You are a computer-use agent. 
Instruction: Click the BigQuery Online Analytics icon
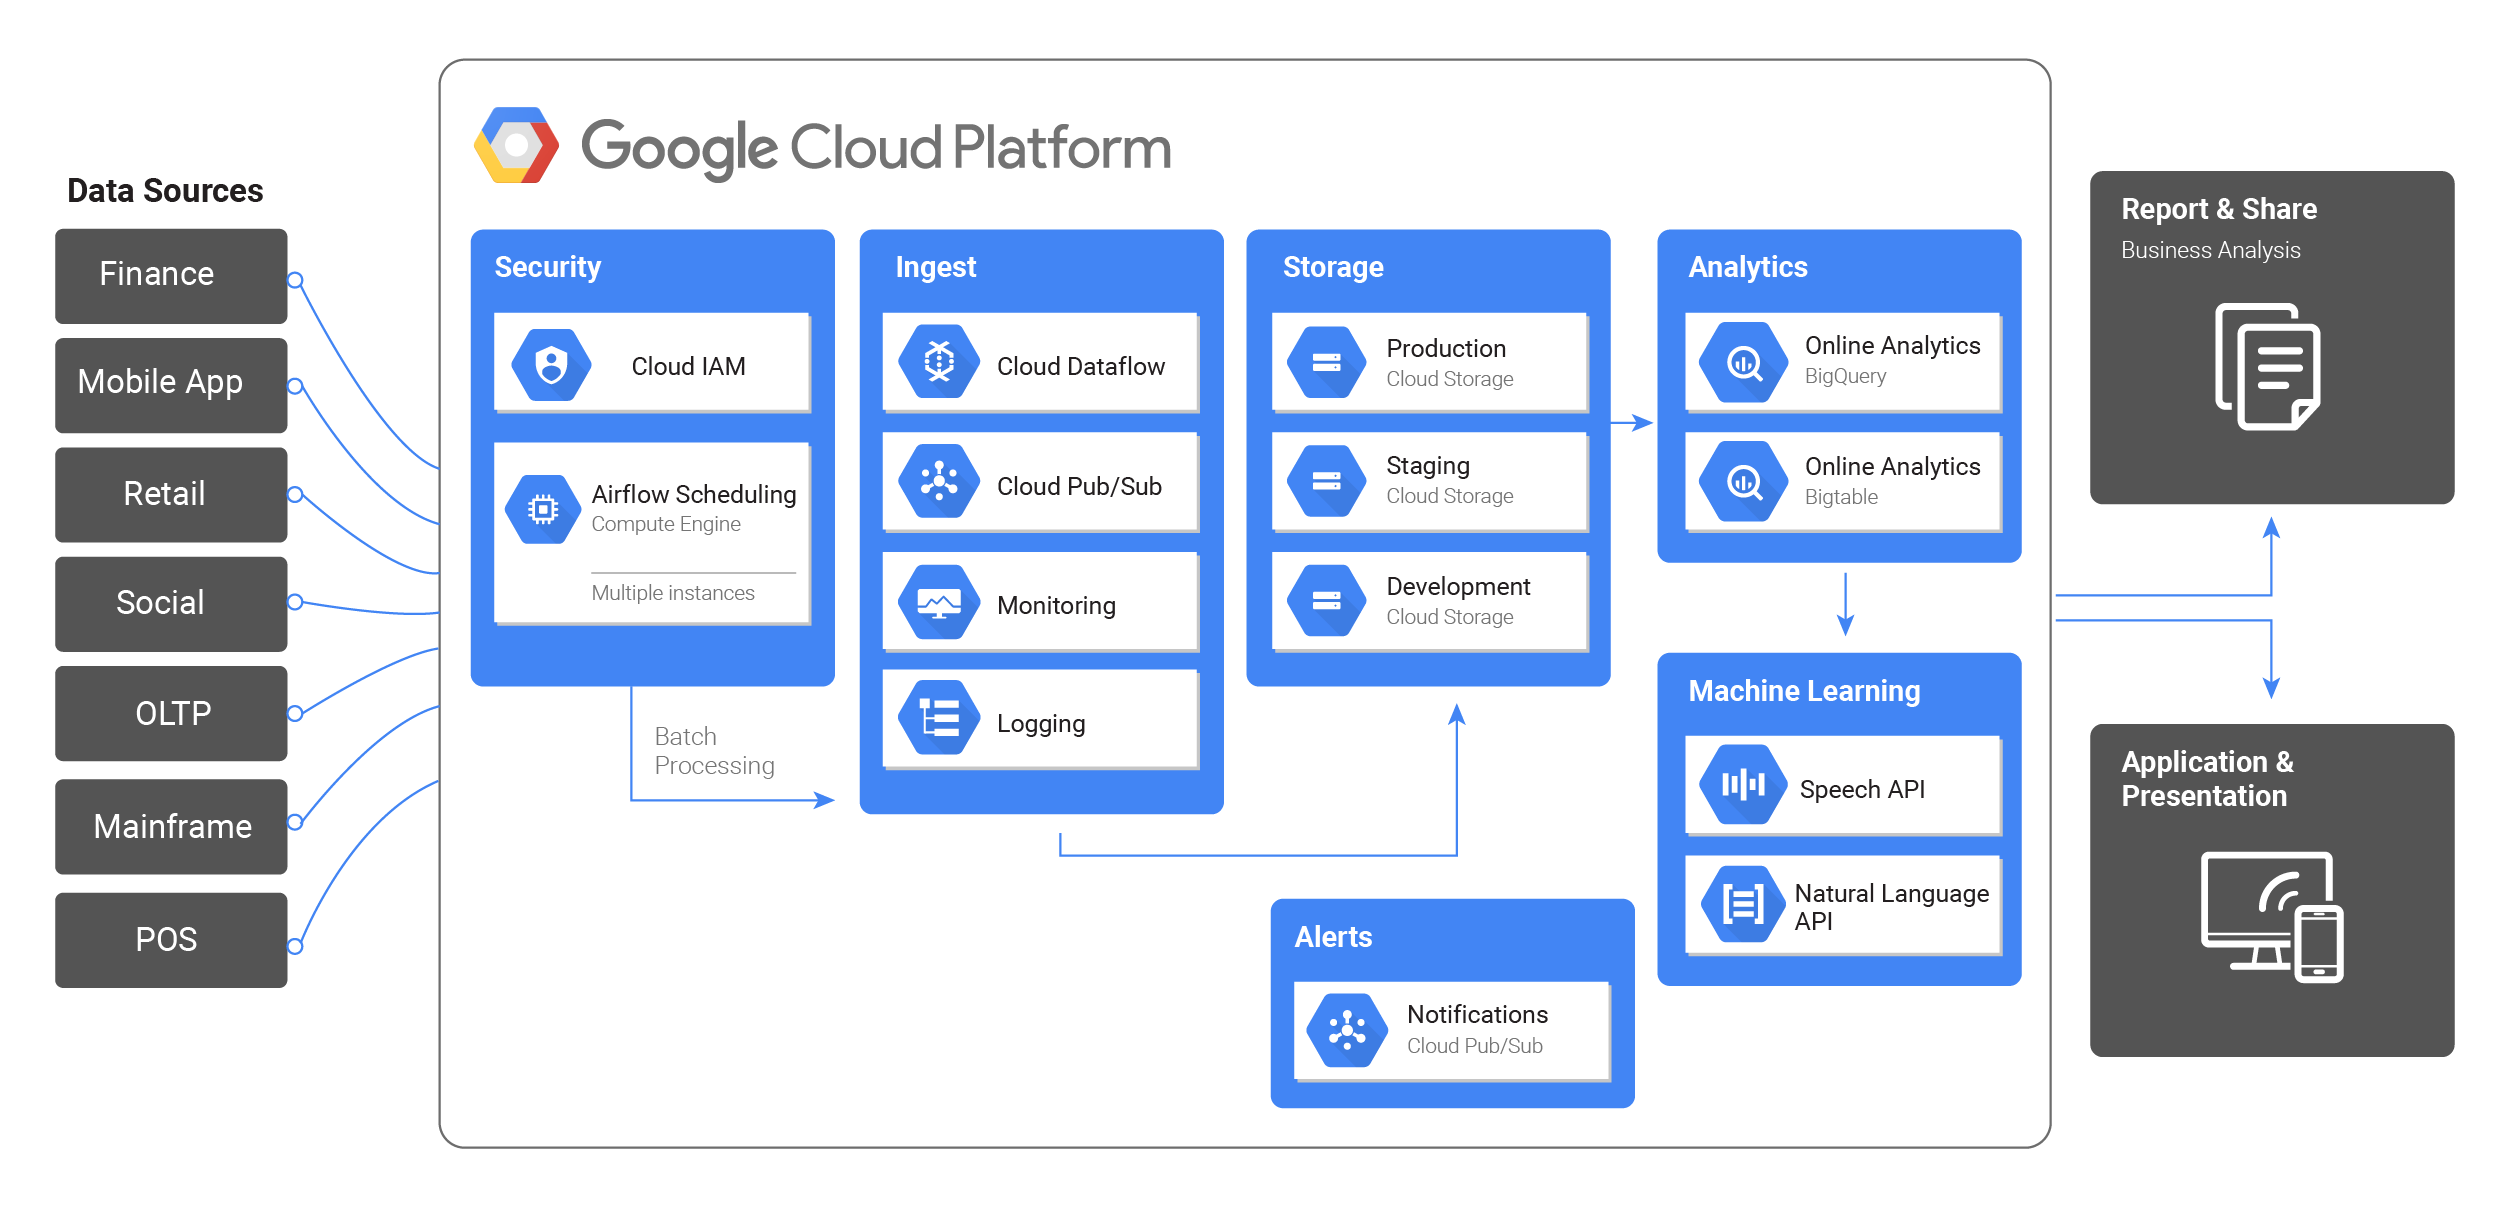tap(1744, 362)
